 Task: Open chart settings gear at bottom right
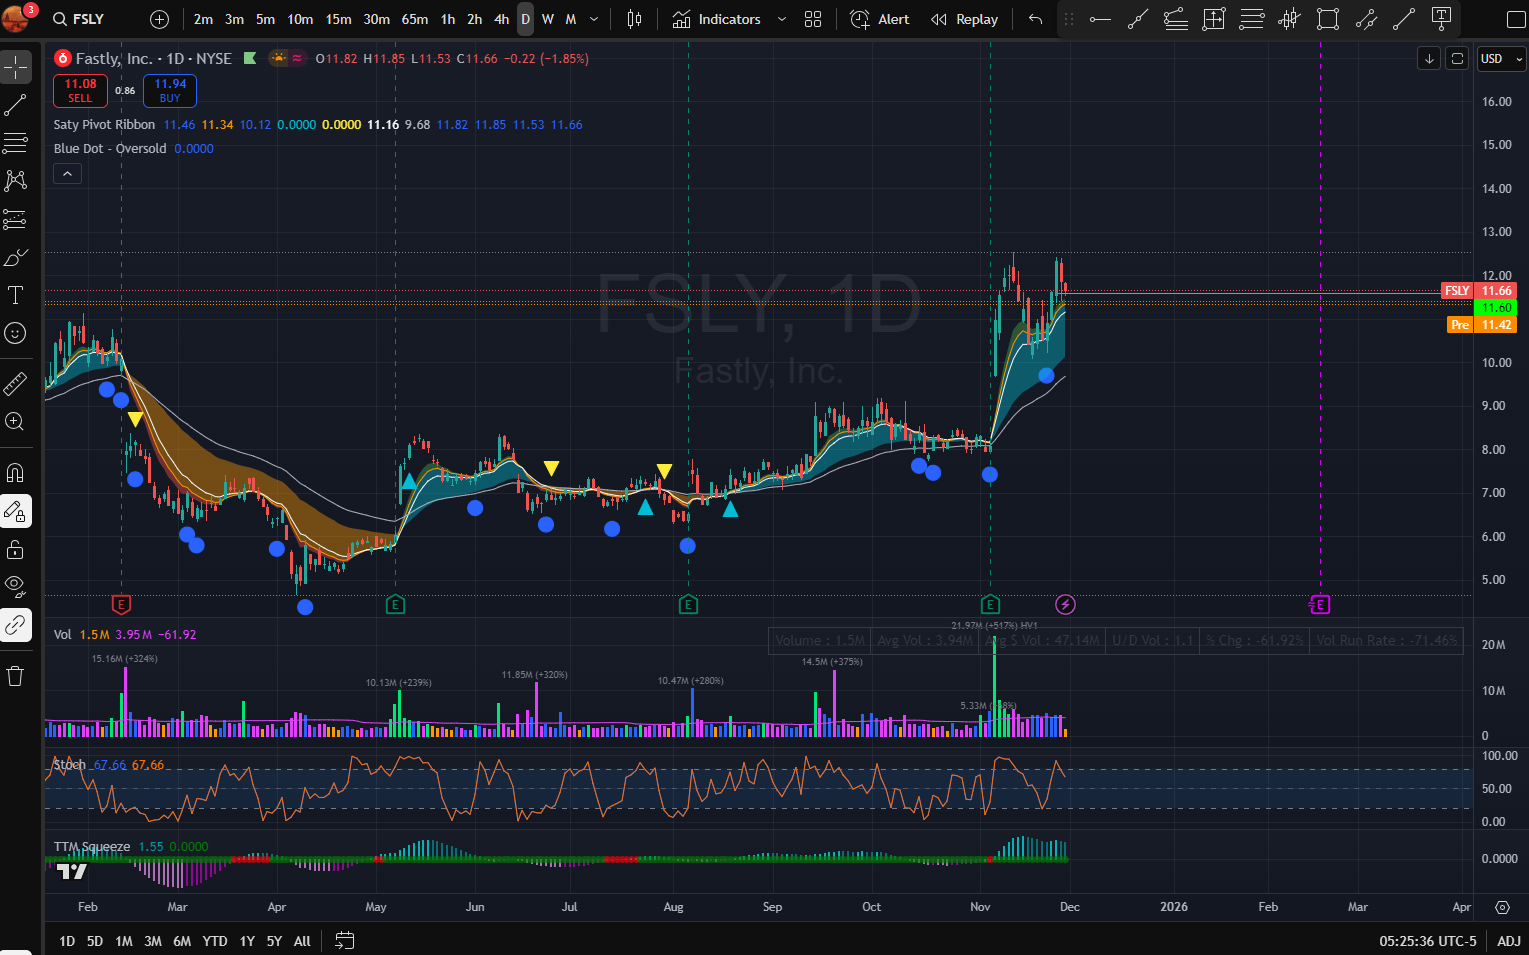point(1502,907)
